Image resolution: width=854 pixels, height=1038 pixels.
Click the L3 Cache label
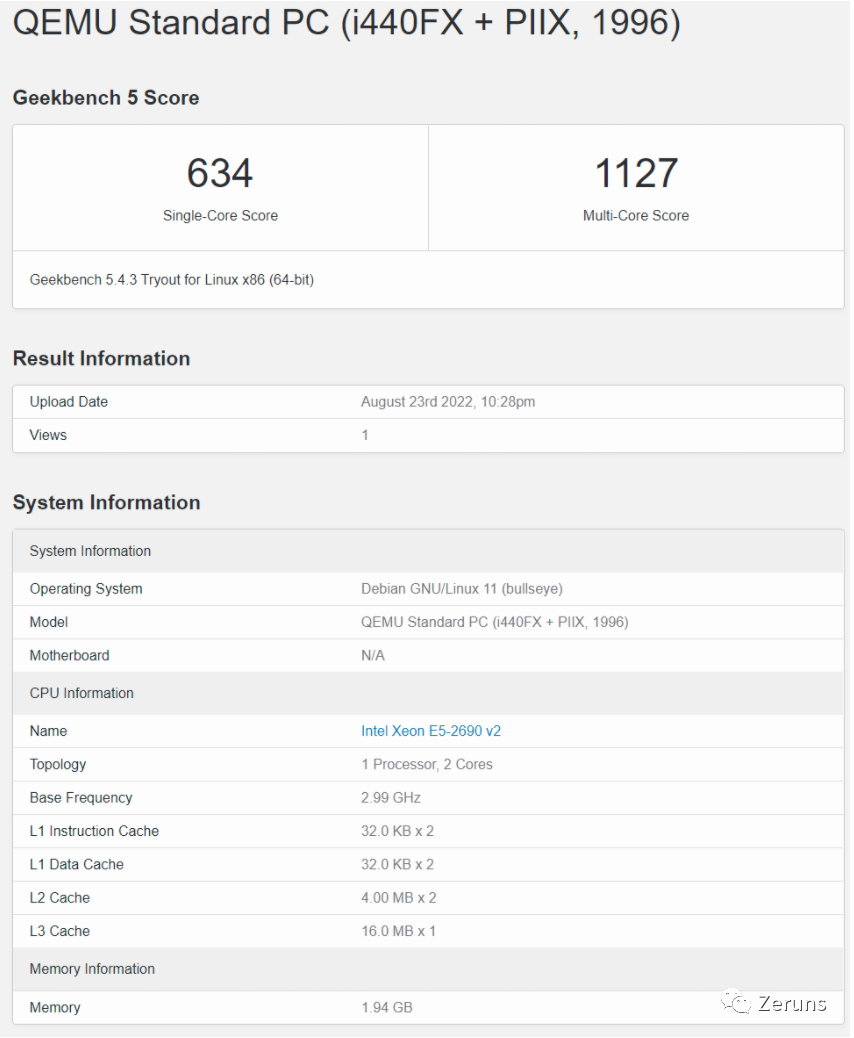point(60,931)
